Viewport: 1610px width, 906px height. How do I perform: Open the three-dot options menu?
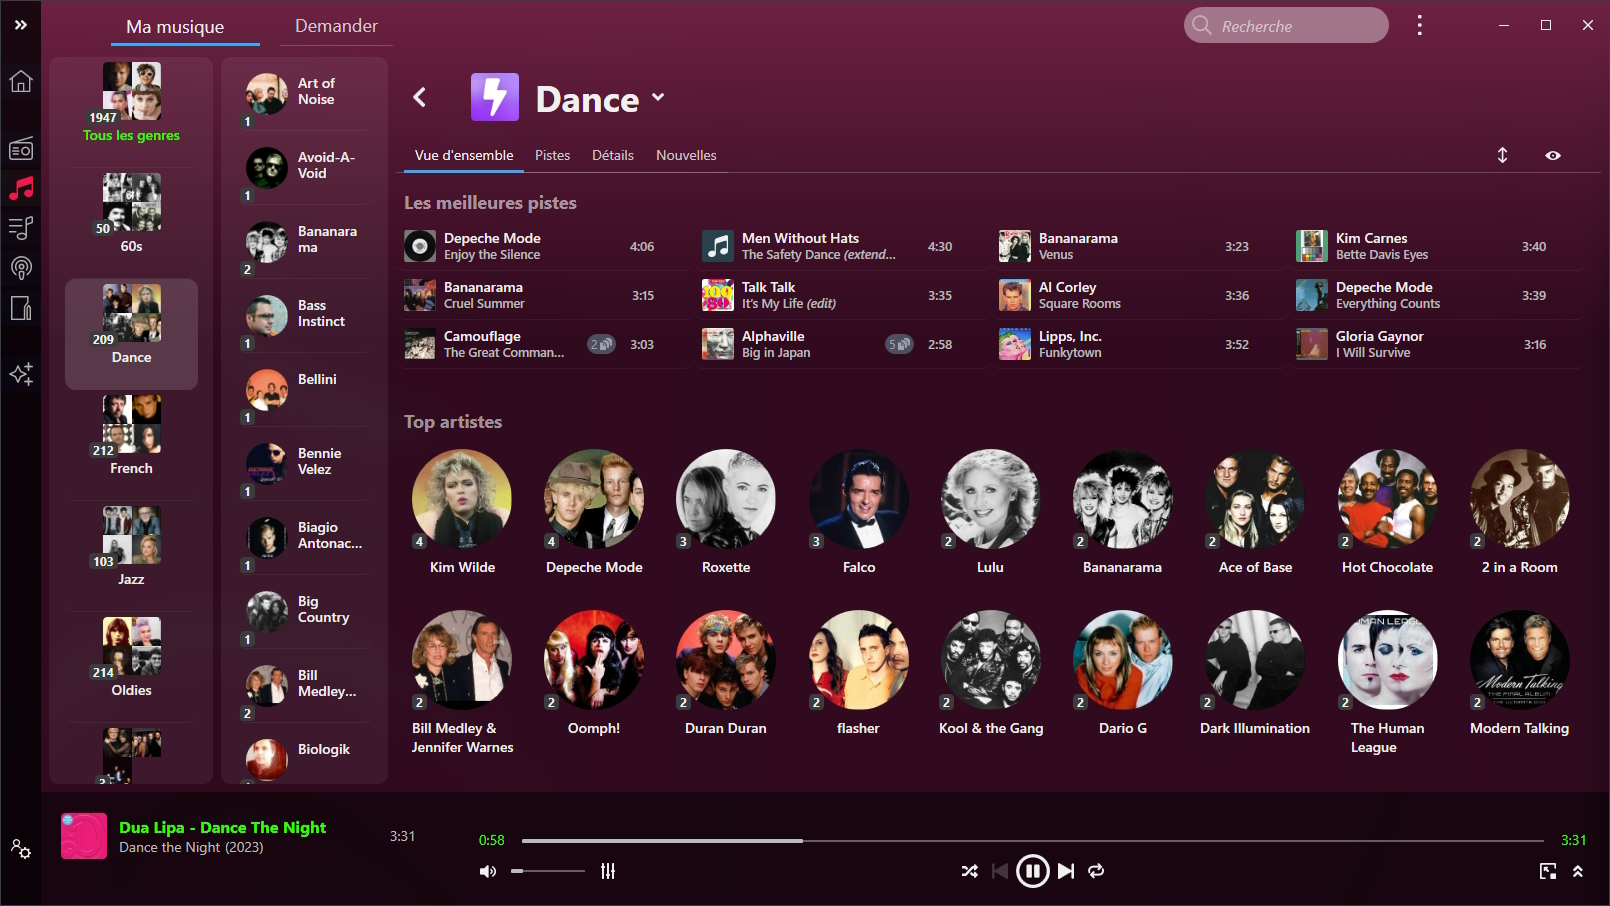1419,26
